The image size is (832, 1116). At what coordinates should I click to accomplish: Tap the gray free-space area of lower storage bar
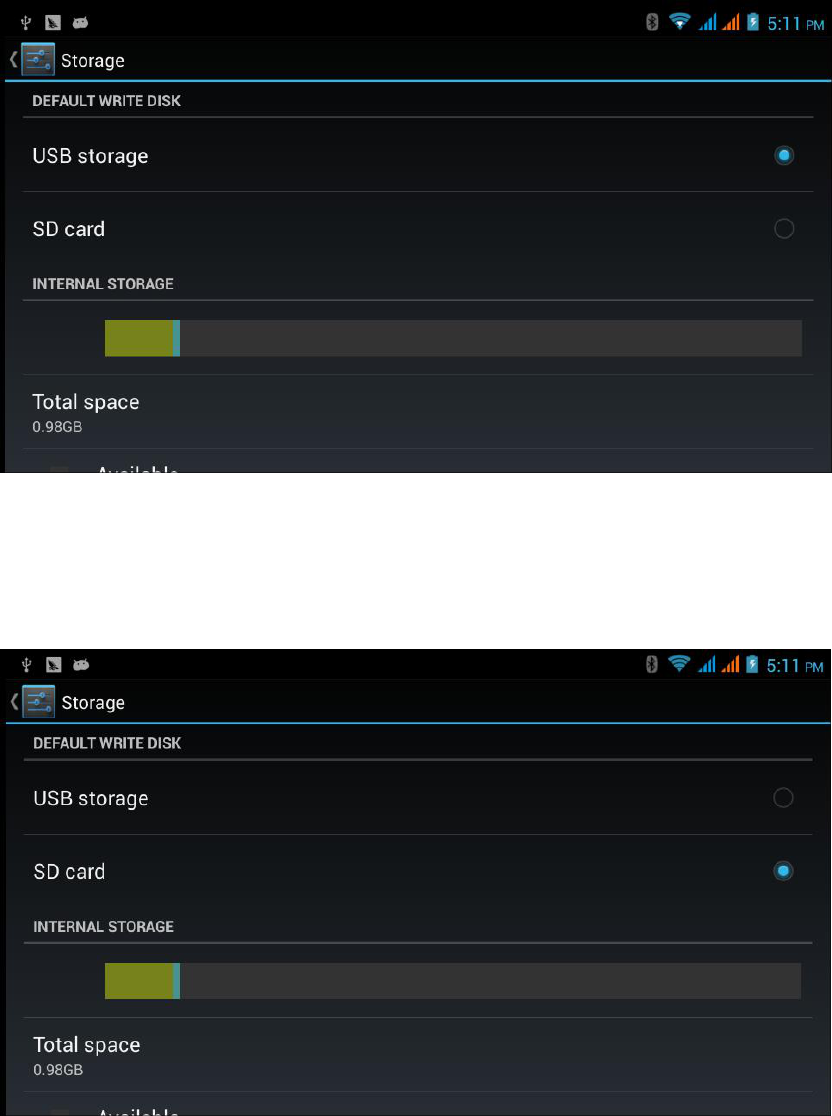click(490, 981)
